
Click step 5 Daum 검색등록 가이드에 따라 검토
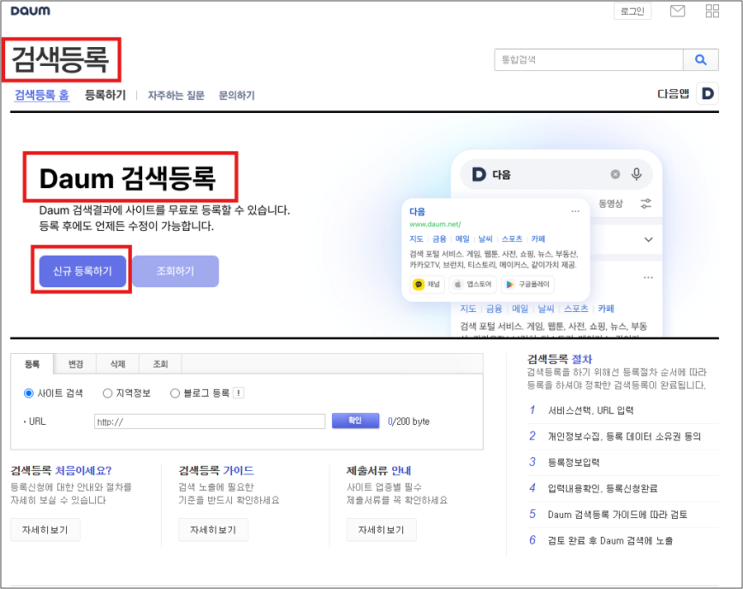click(617, 515)
